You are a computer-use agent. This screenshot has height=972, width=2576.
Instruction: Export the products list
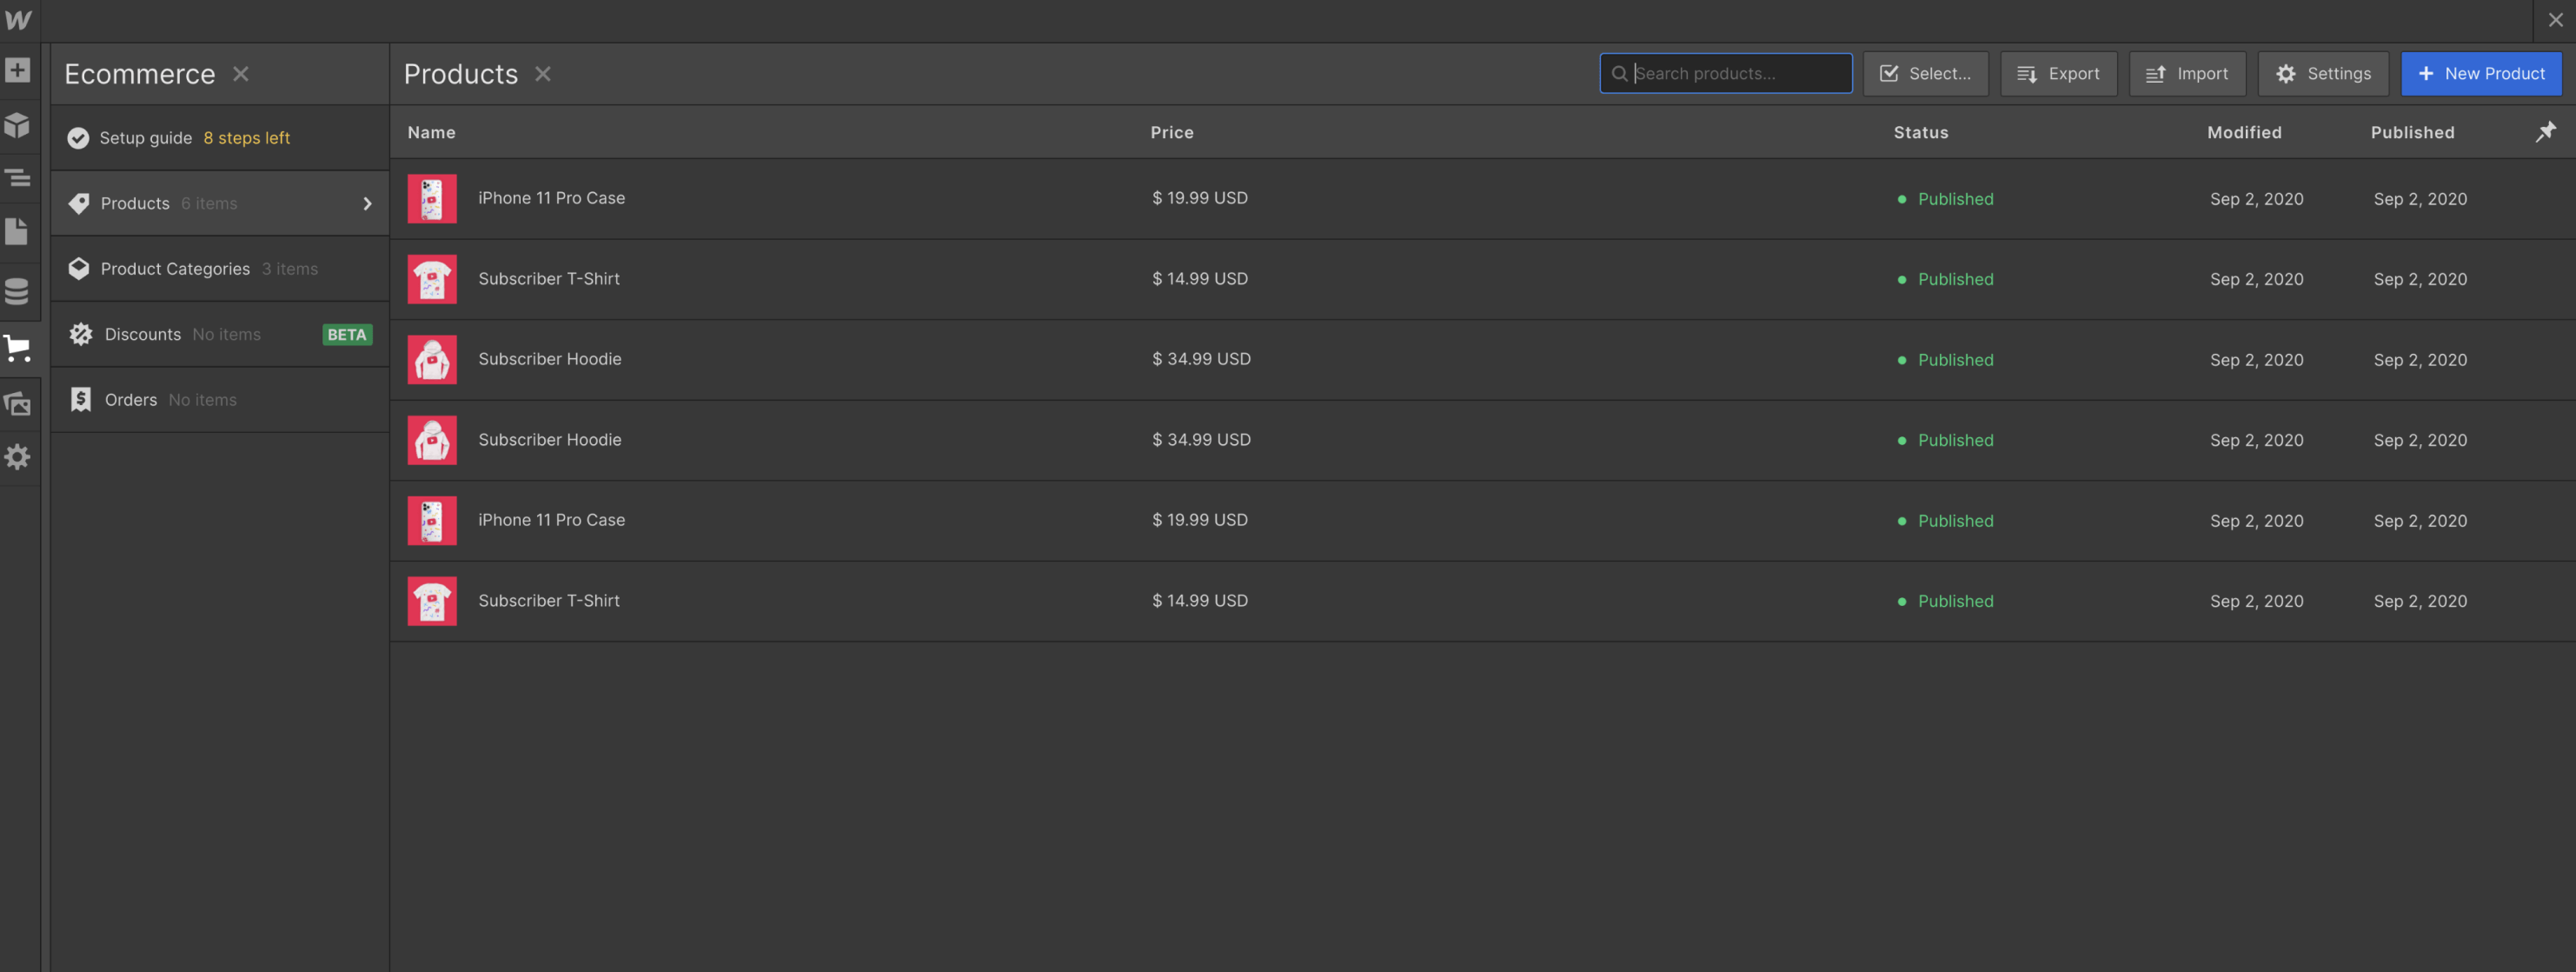2058,73
